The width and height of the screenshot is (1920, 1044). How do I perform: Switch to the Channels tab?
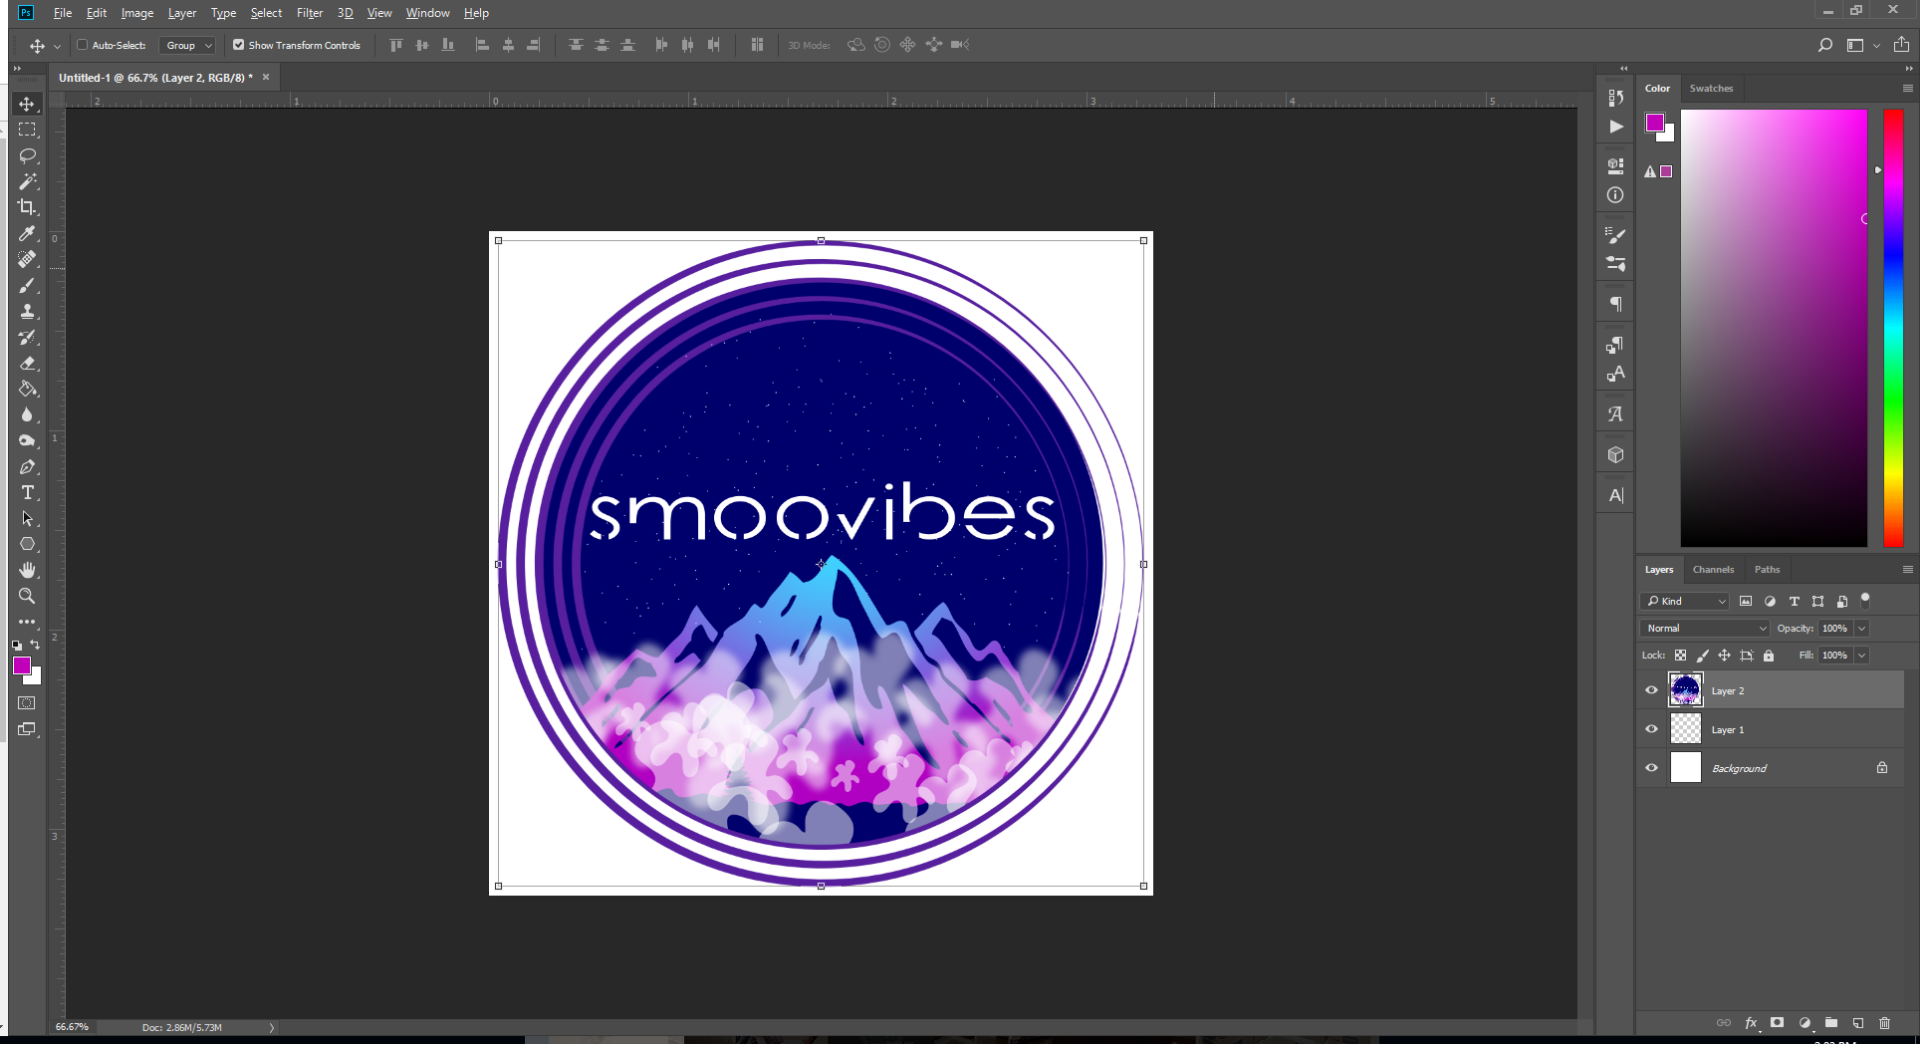pos(1713,569)
